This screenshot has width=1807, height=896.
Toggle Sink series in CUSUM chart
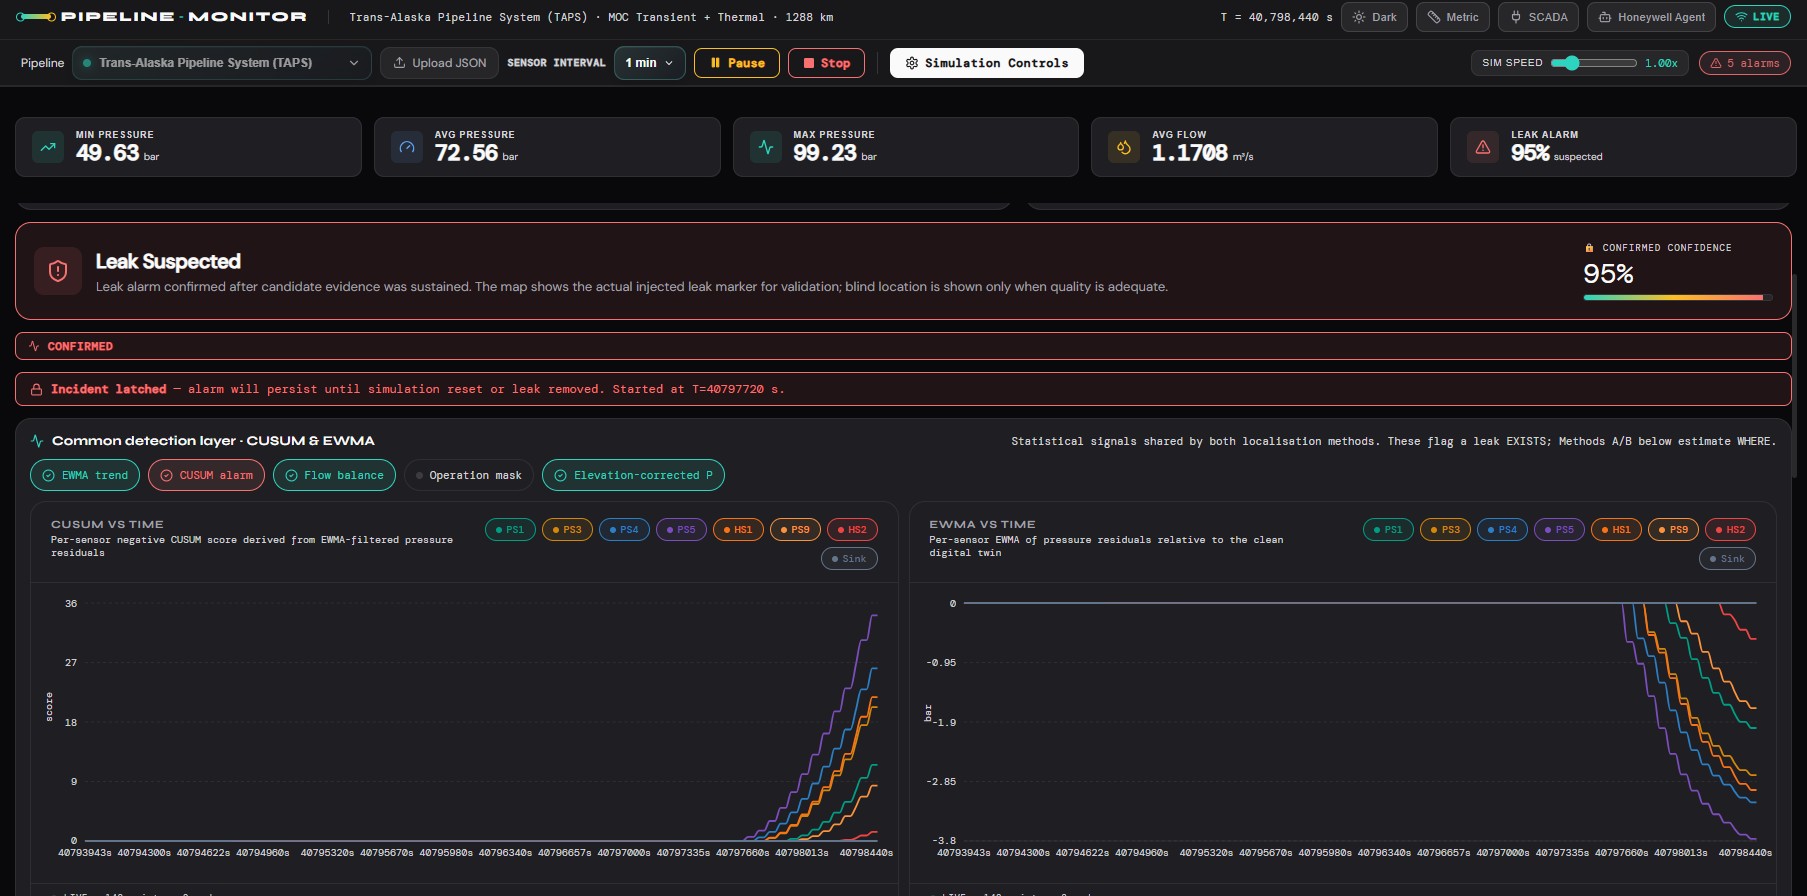[849, 559]
